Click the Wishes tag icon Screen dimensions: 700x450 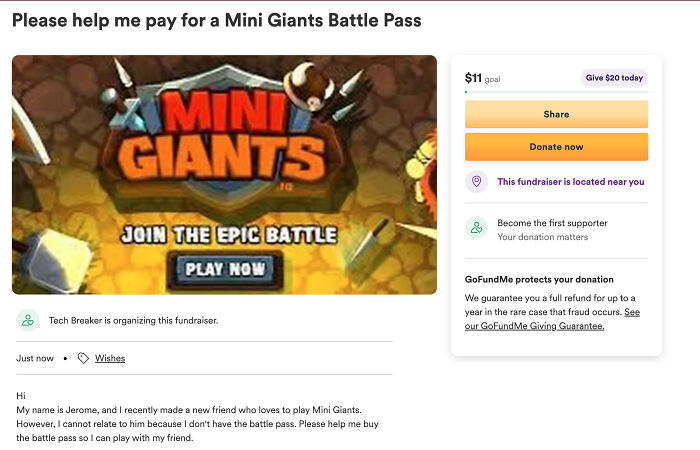pyautogui.click(x=83, y=358)
